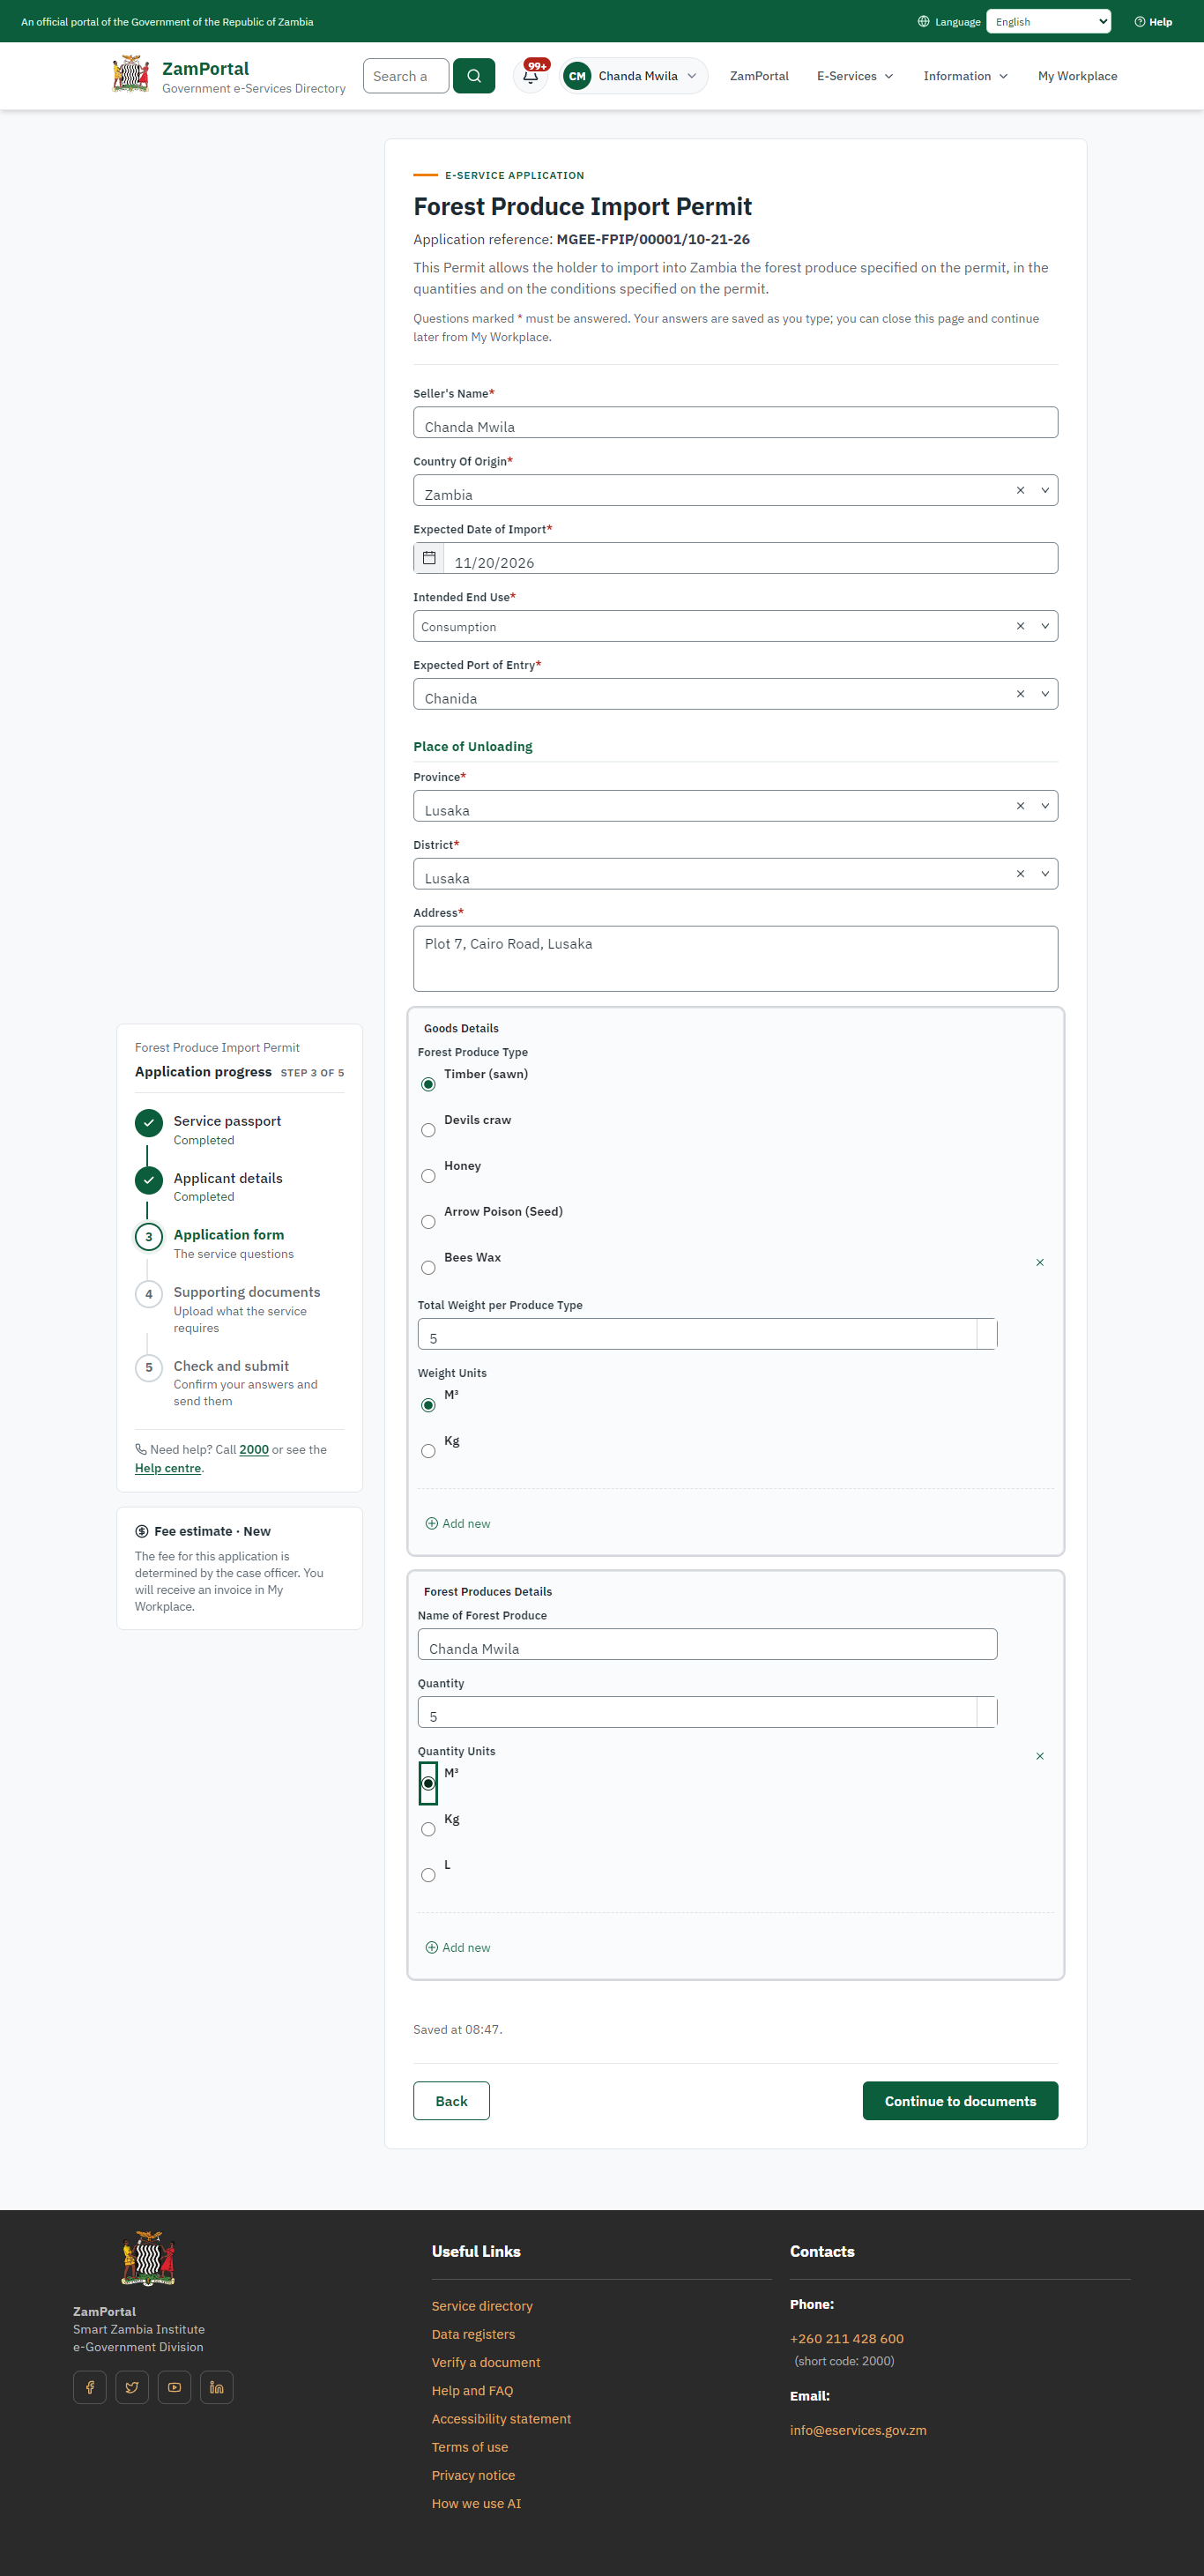Expand the Country Of Origin dropdown arrow
The image size is (1204, 2576).
(1045, 490)
